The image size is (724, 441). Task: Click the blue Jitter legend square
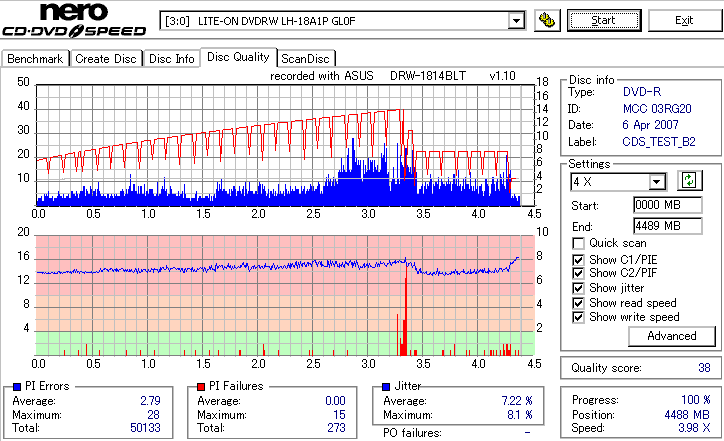(386, 387)
